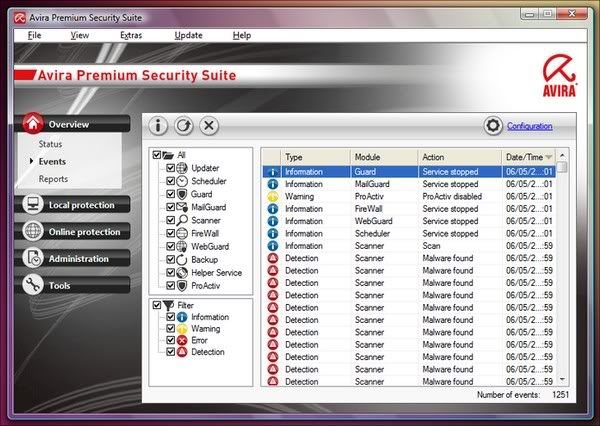Click the Tools wrench icon
Screen dimensions: 600x426
[x=33, y=284]
